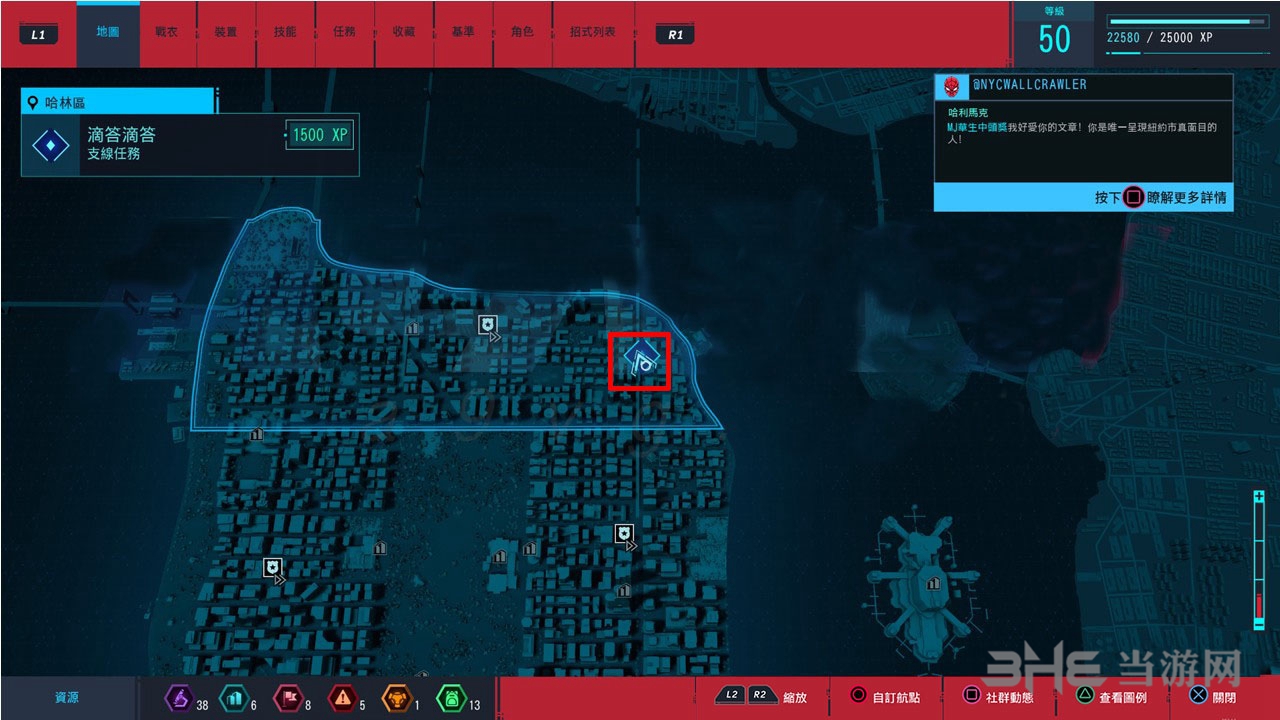This screenshot has width=1280, height=720.
Task: Click the square 社群動態 social feed prompt
Action: pos(998,697)
